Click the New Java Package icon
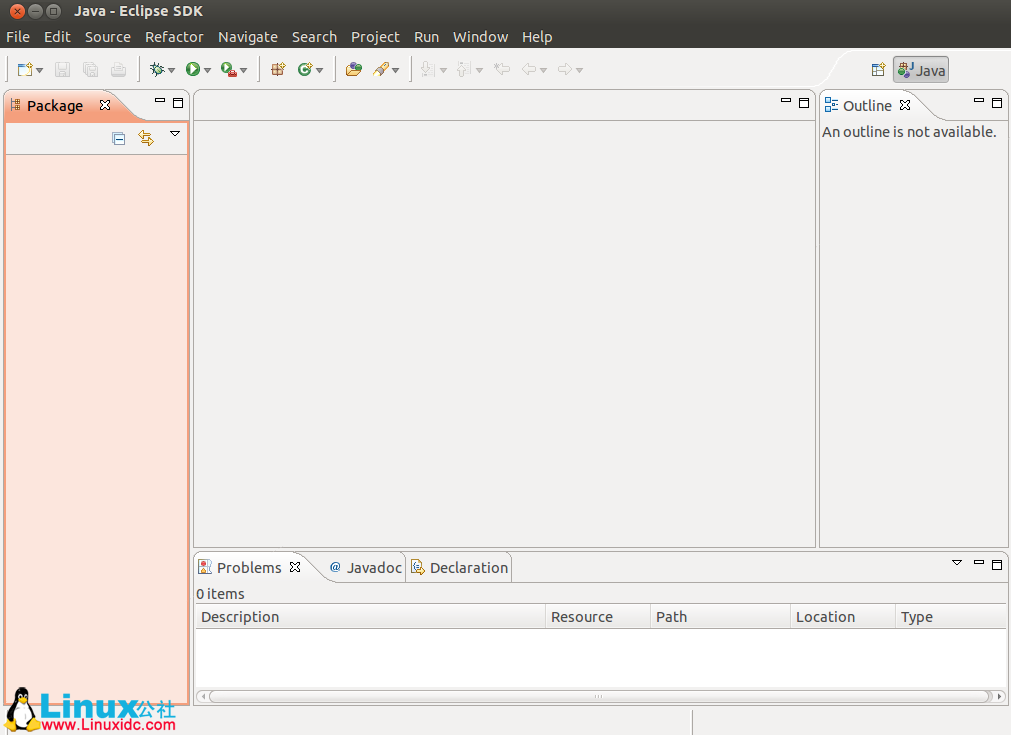The image size is (1011, 735). tap(278, 69)
